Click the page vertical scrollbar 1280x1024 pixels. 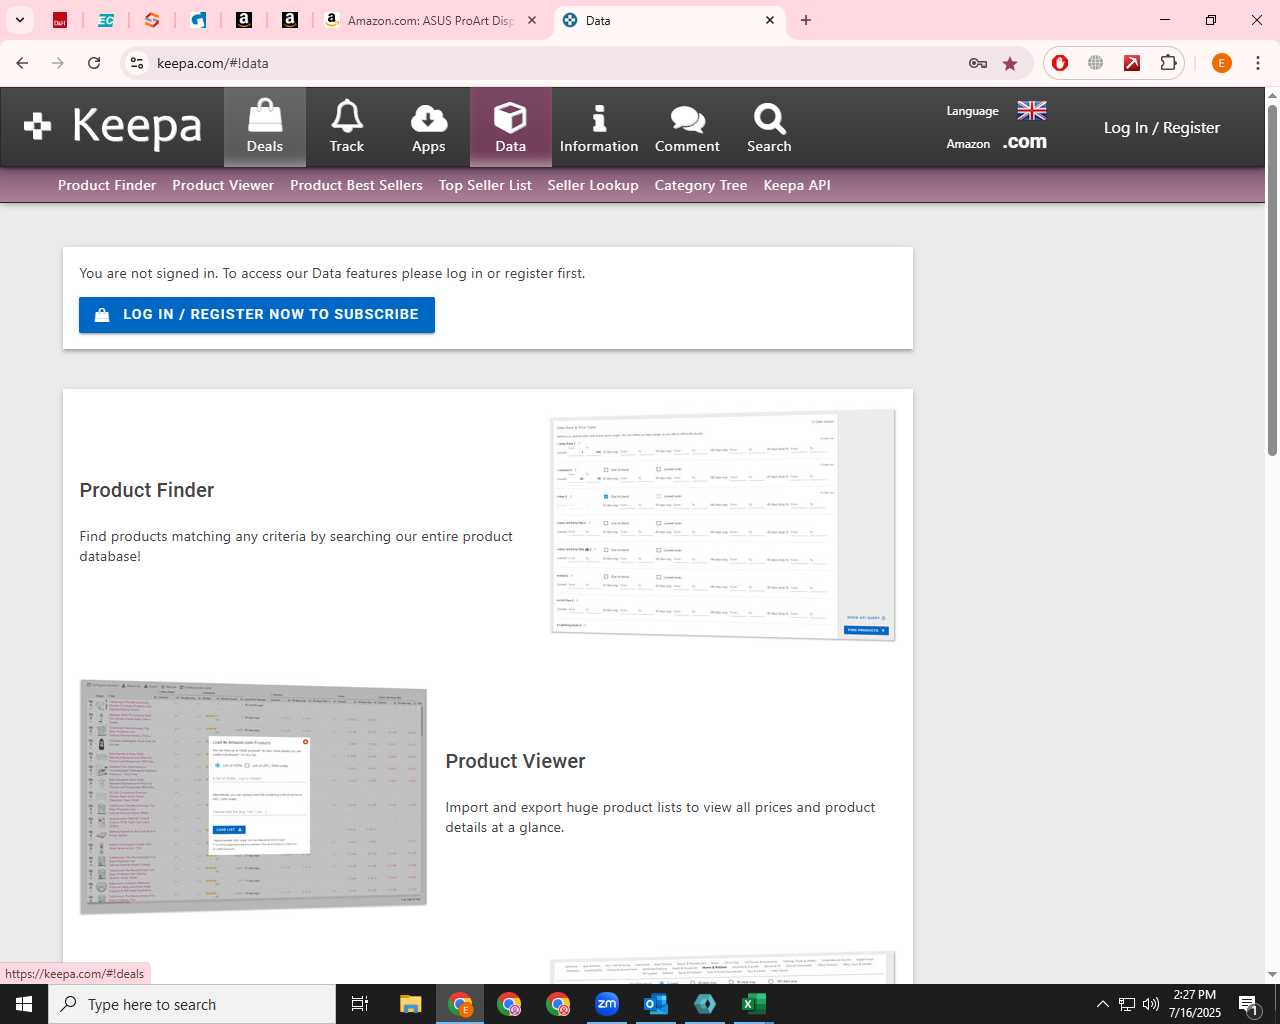coord(1272,280)
